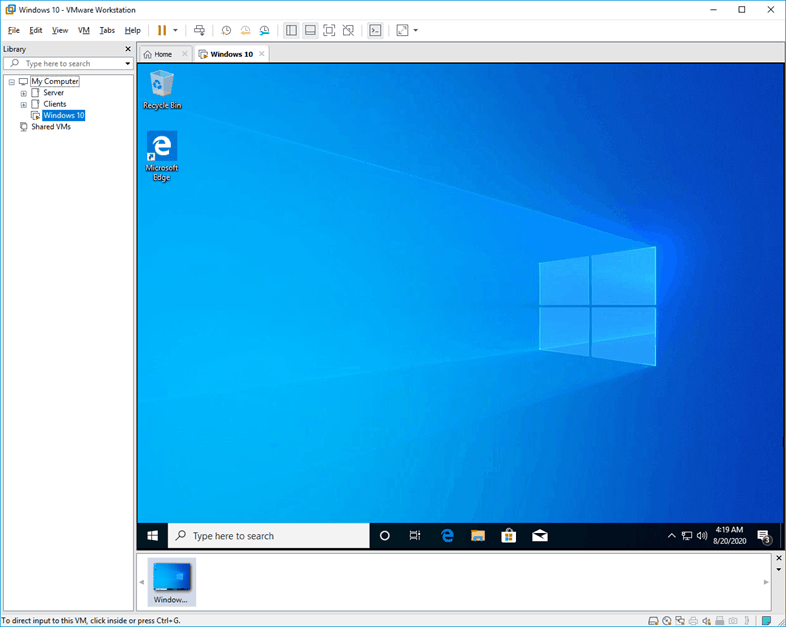Screen dimensions: 786x627
Task: Click the stretch guest display icon
Action: pyautogui.click(x=403, y=31)
